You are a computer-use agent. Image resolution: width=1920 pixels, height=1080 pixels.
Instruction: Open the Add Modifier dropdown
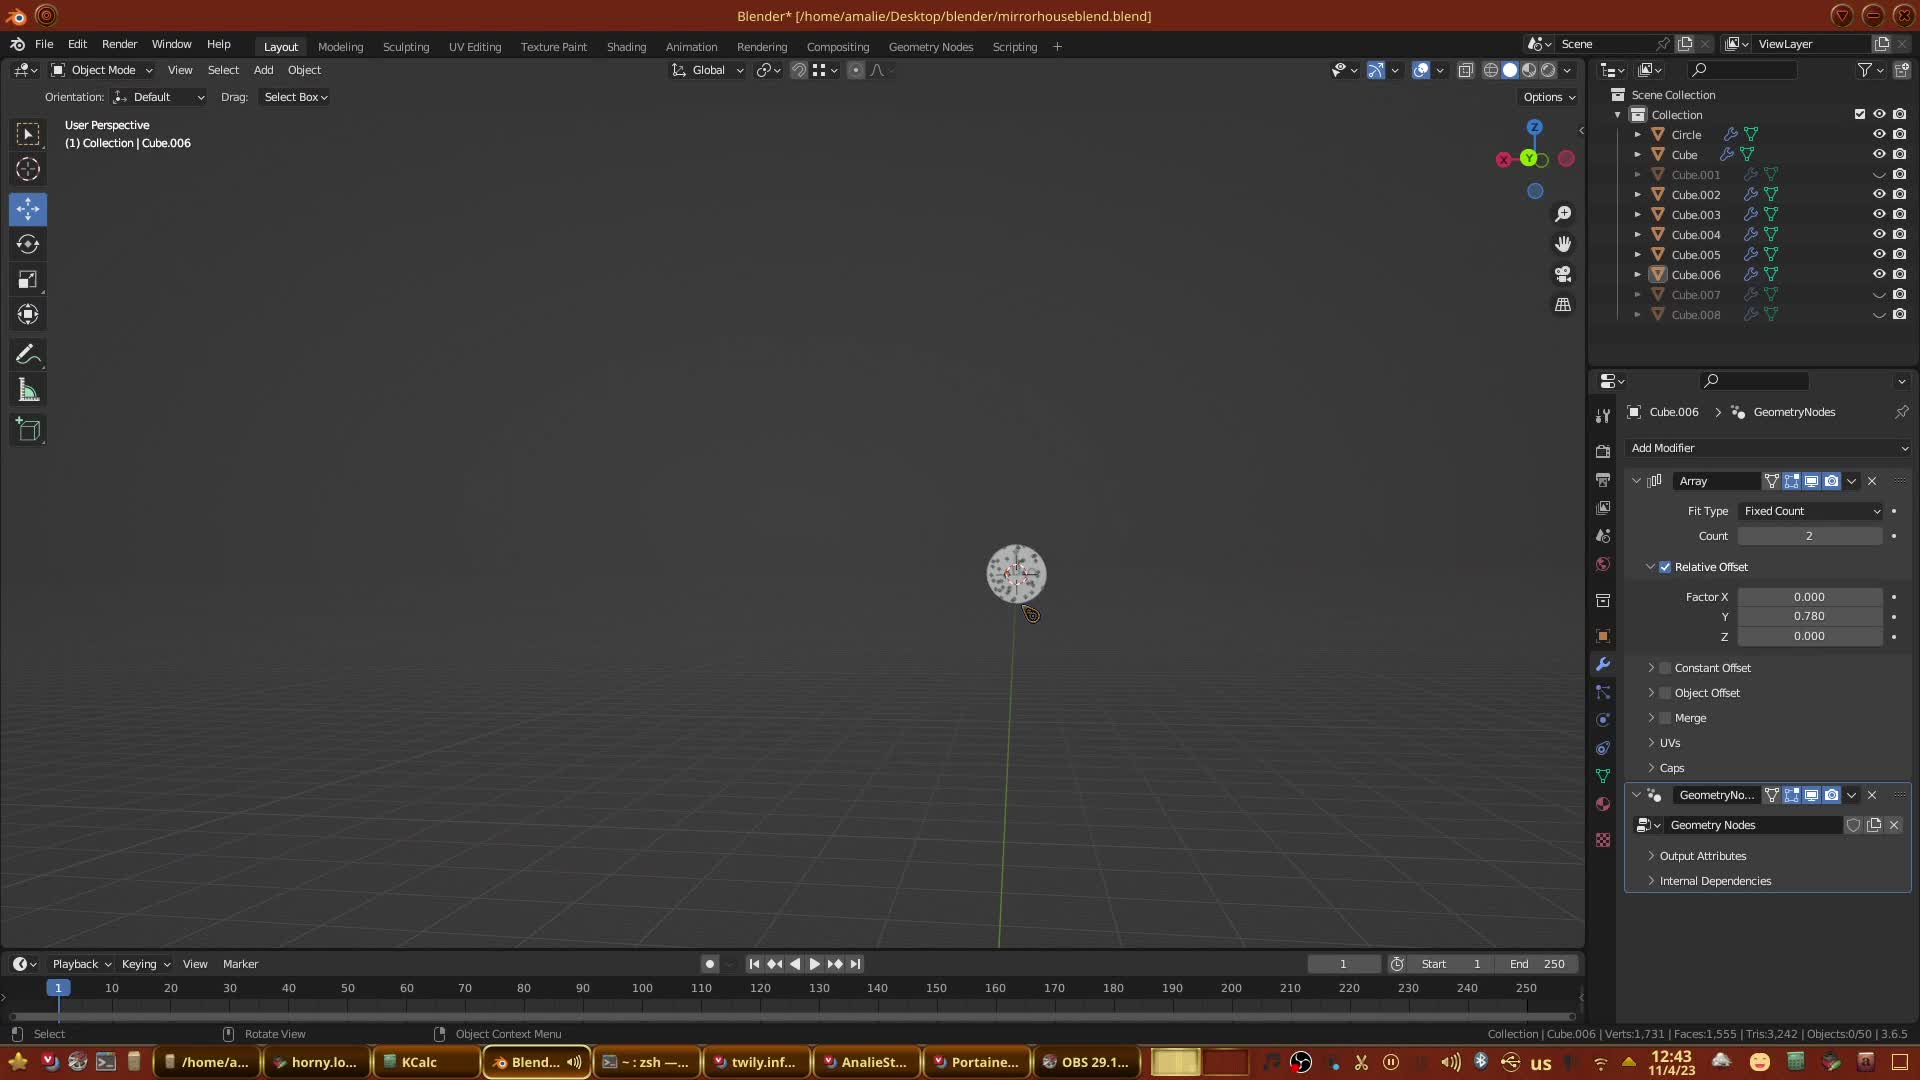click(1767, 448)
